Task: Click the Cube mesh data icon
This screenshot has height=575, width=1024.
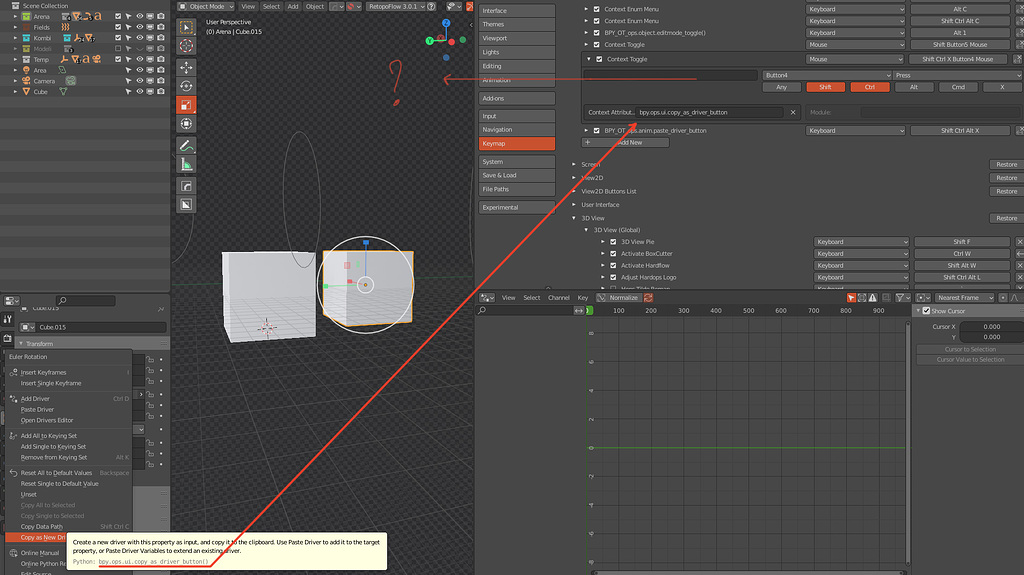Action: pos(63,91)
